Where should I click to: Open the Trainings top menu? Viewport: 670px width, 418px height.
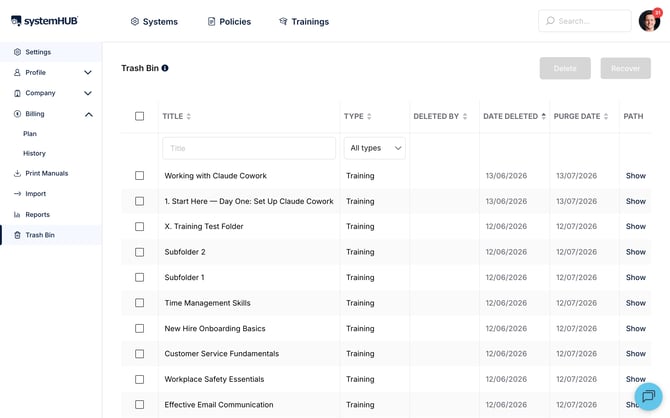(x=304, y=21)
